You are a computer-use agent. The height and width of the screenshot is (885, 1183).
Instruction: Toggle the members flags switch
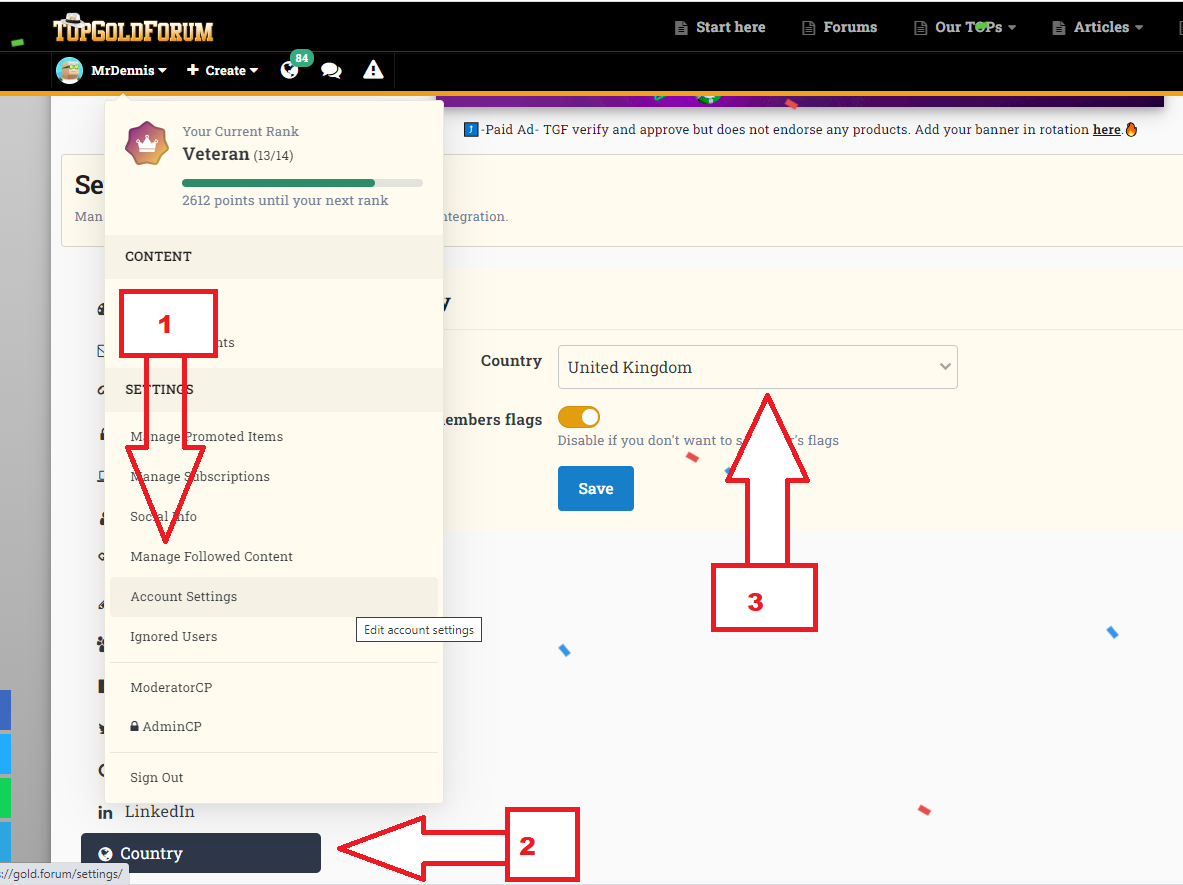point(579,417)
